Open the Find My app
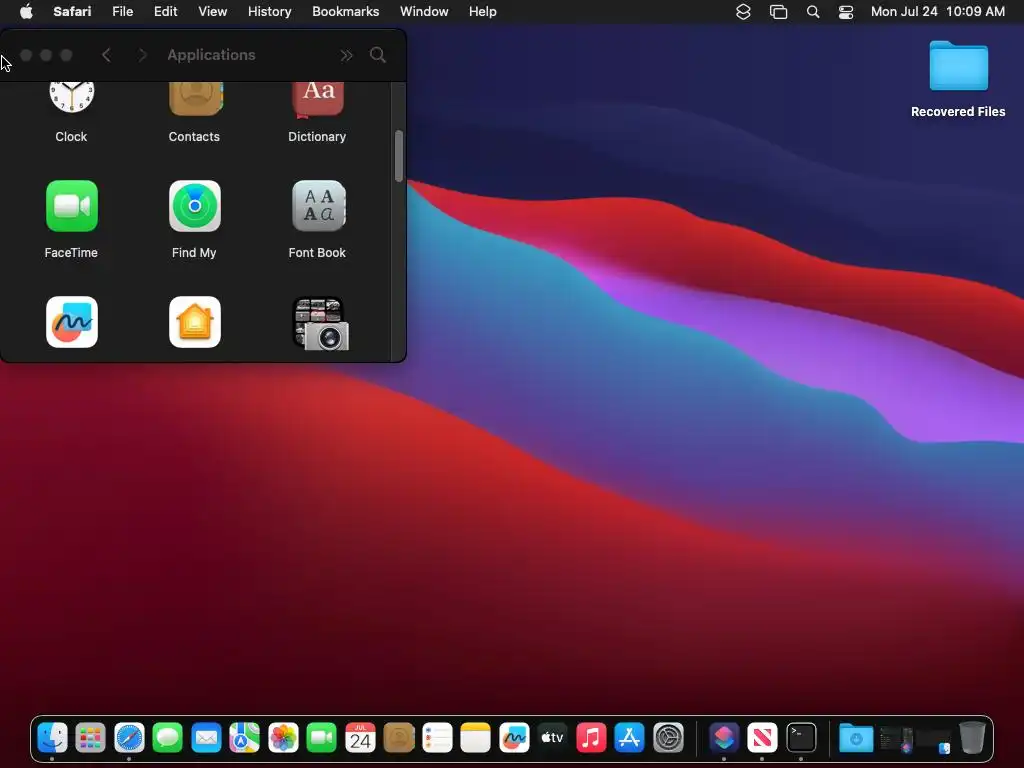This screenshot has height=768, width=1024. coord(195,206)
